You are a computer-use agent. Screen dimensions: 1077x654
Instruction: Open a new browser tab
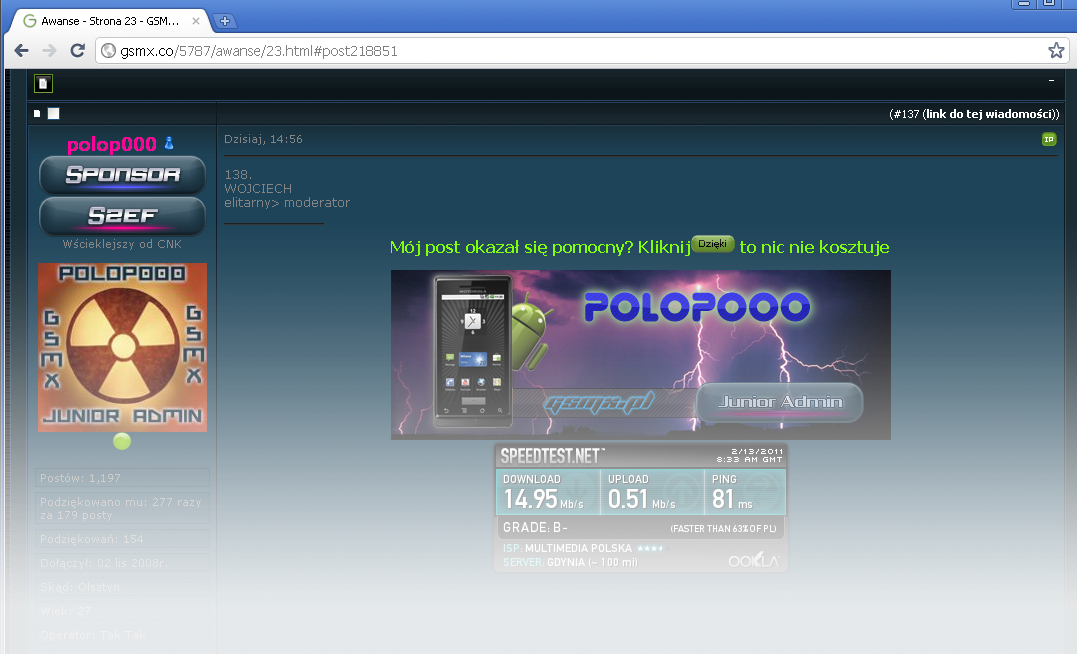click(224, 20)
